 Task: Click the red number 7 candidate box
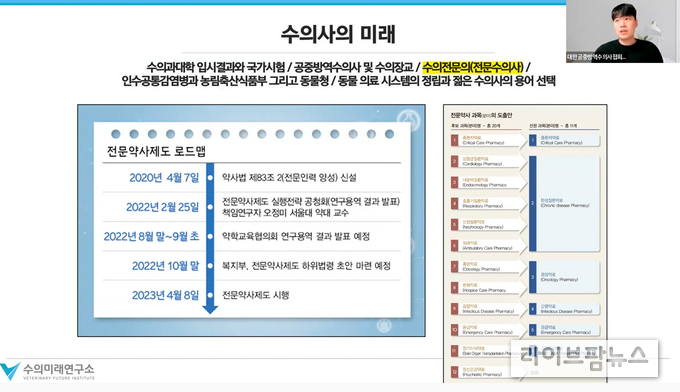point(454,267)
